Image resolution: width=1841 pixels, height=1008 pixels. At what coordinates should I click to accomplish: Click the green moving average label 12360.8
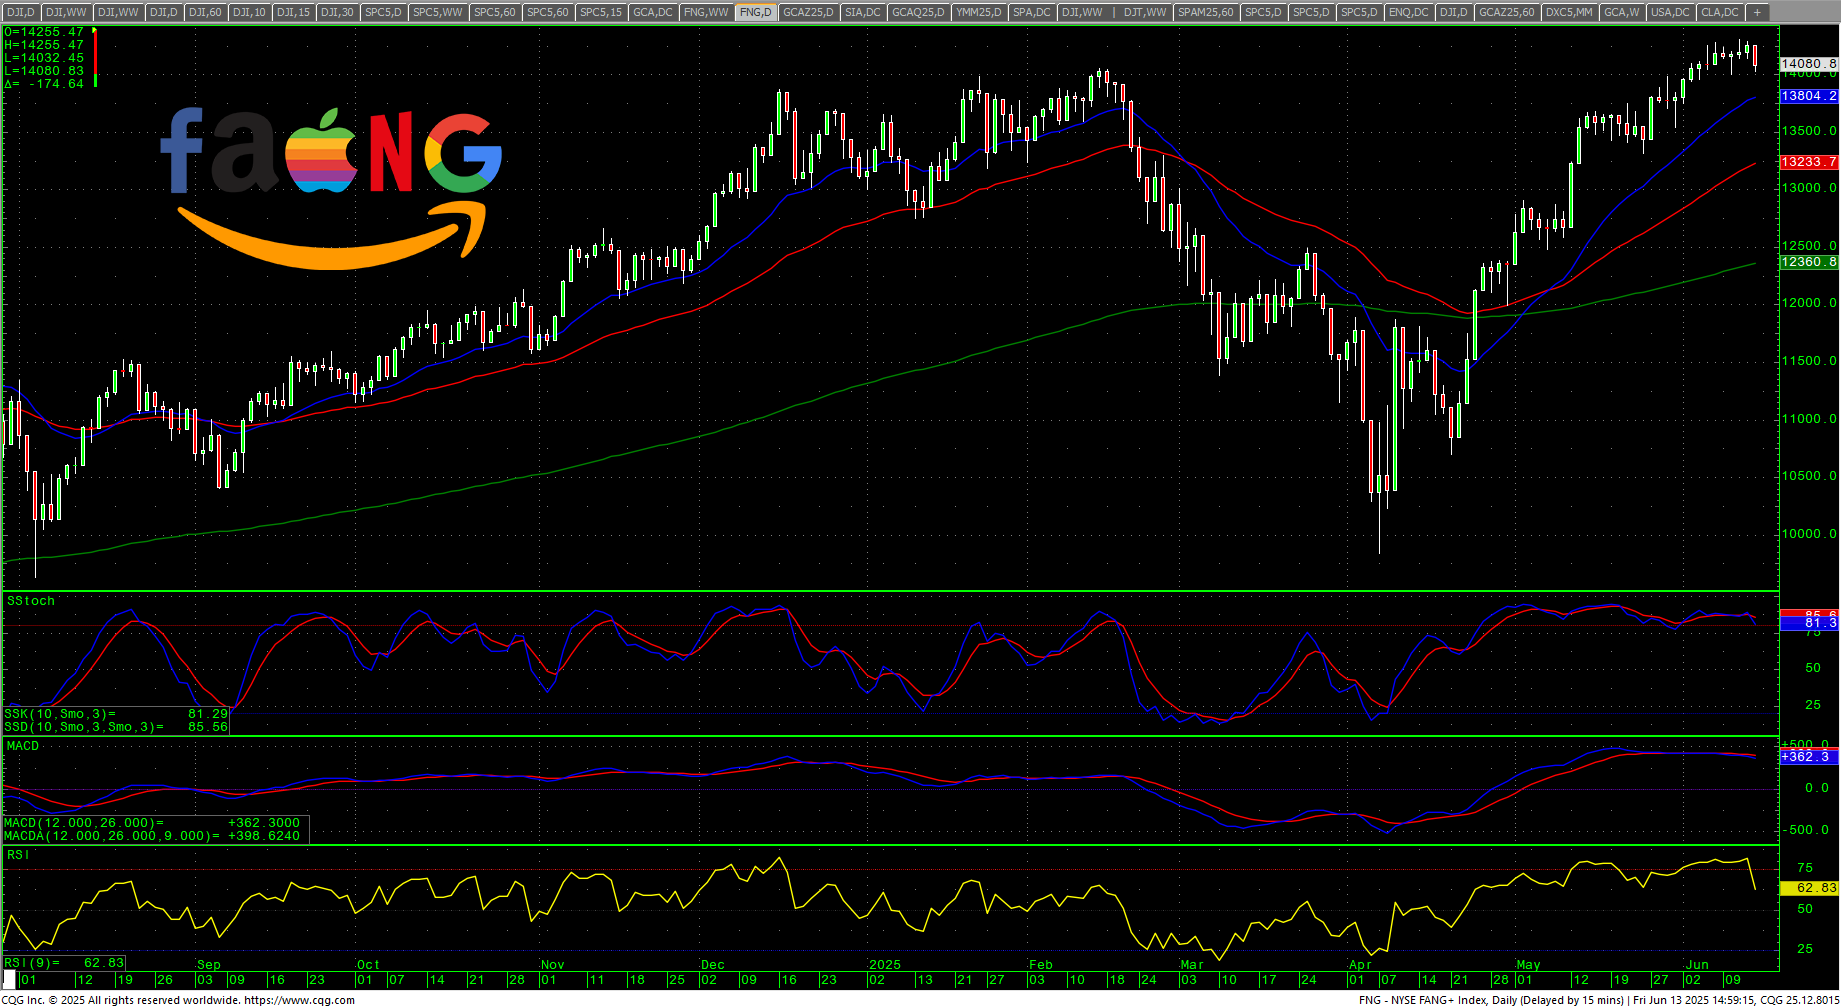point(1809,262)
